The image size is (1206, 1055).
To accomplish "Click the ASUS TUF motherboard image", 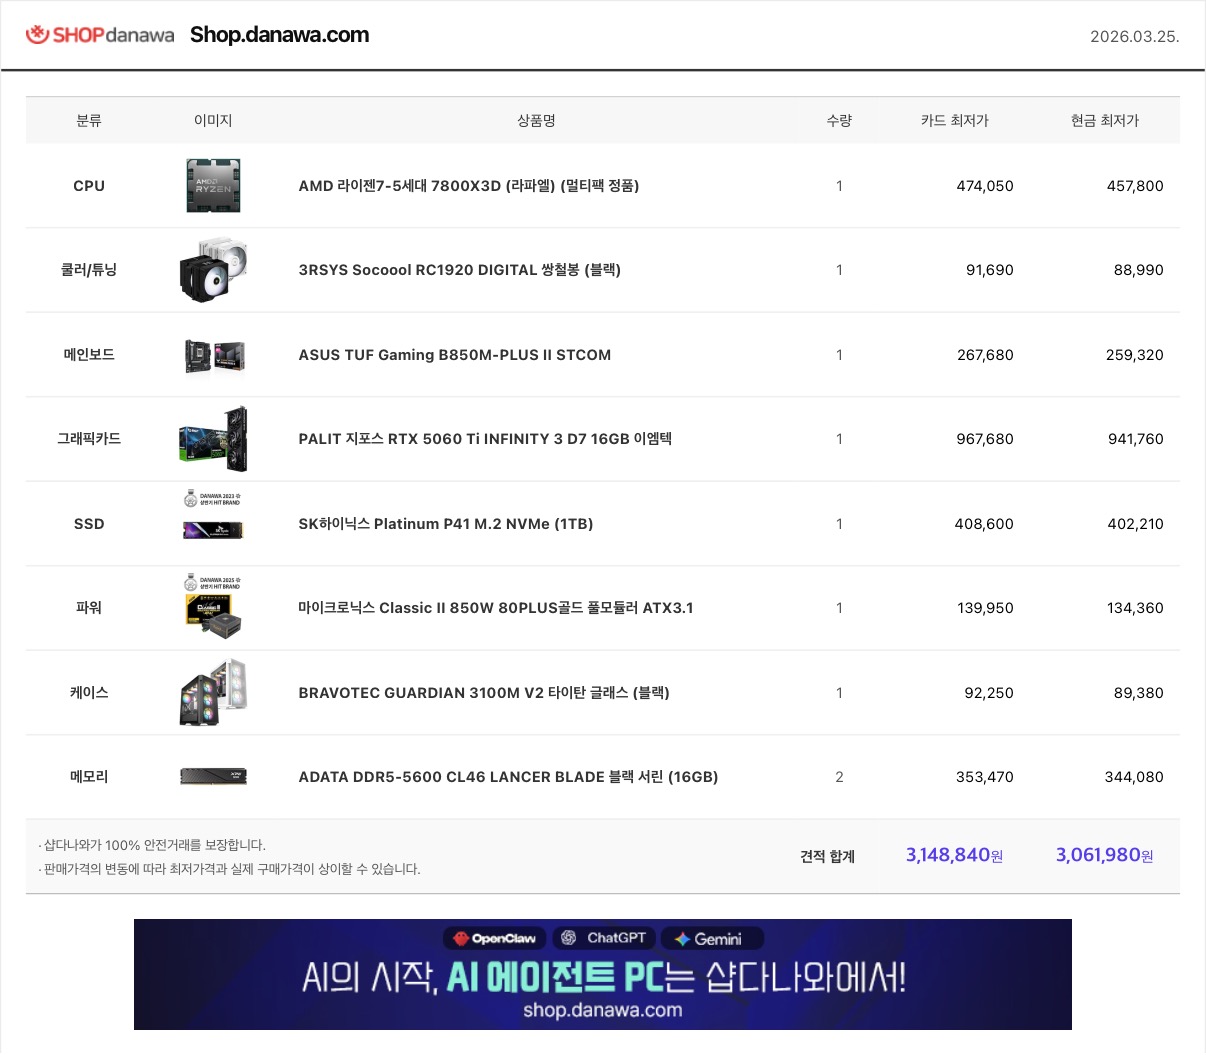I will (214, 355).
